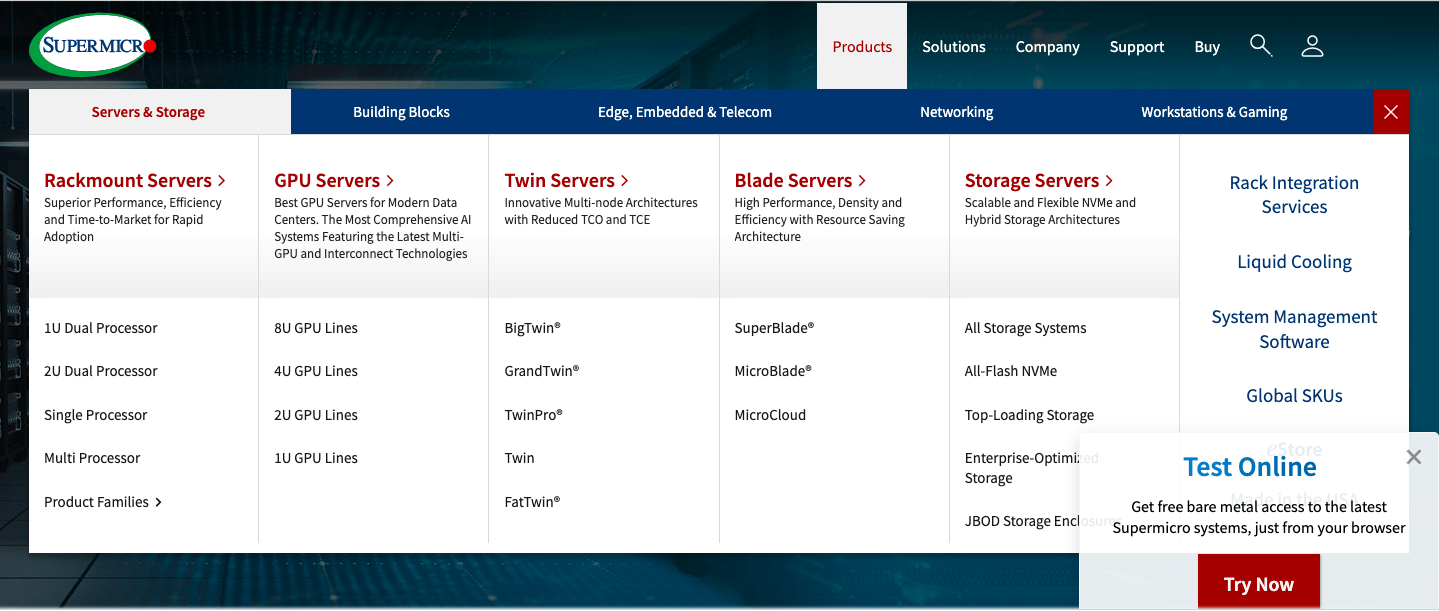Open the site search icon
The width and height of the screenshot is (1439, 611).
1260,45
